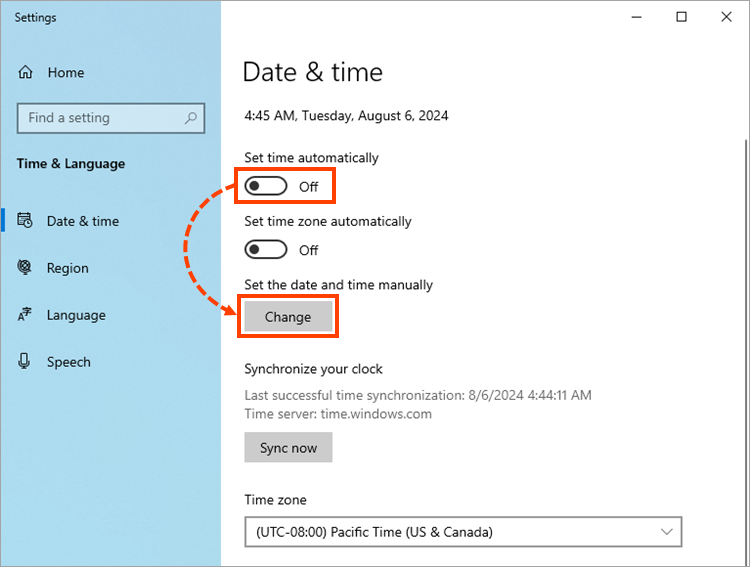
Task: Click the vertical scrollbar on right
Action: point(746,352)
